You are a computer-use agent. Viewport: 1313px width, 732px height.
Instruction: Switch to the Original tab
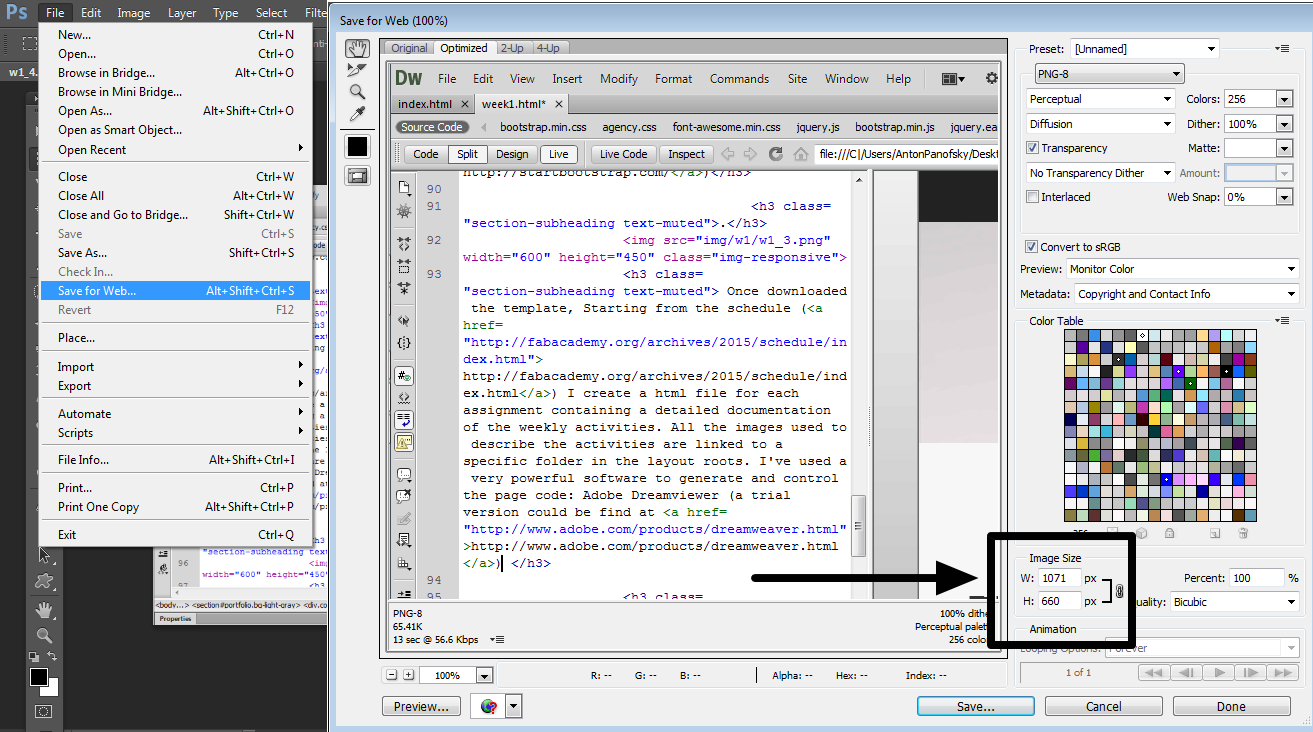click(410, 48)
